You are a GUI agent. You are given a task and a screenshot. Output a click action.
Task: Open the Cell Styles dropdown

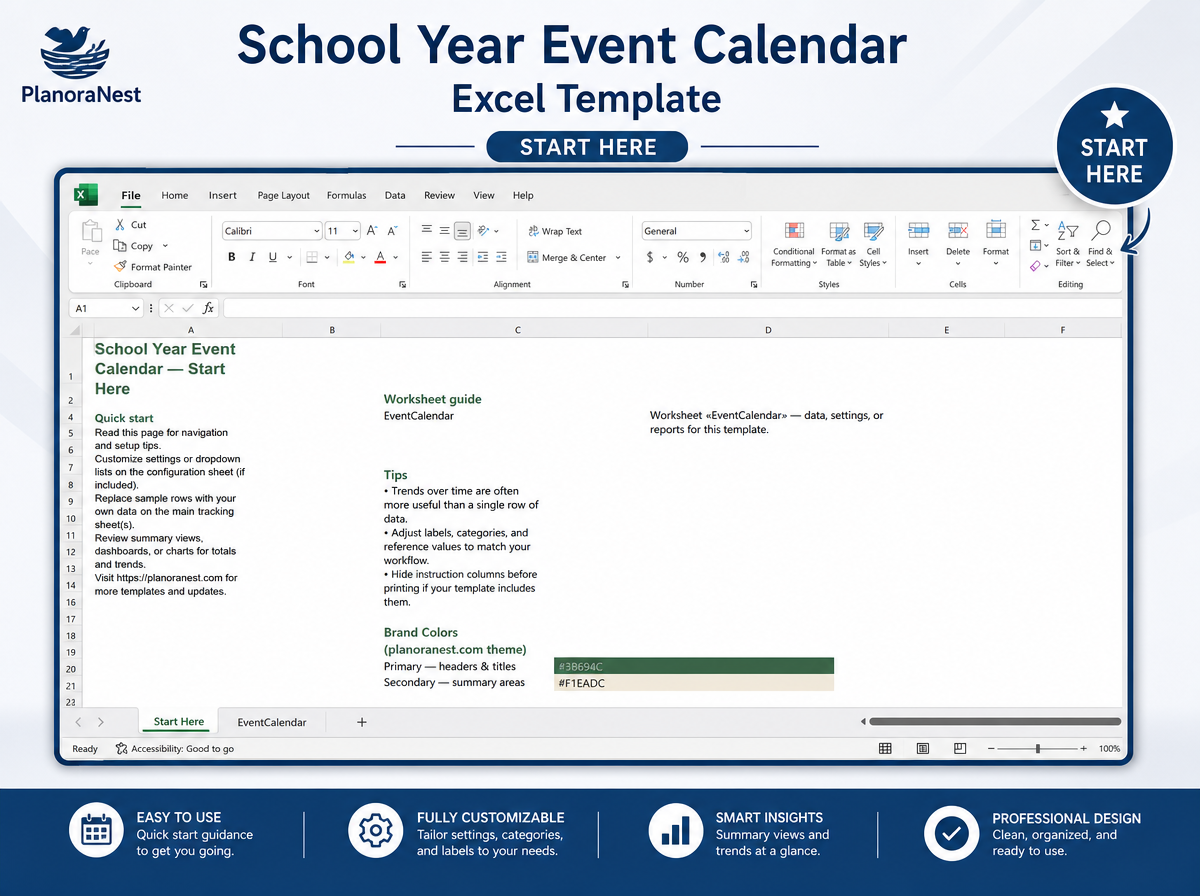click(873, 245)
